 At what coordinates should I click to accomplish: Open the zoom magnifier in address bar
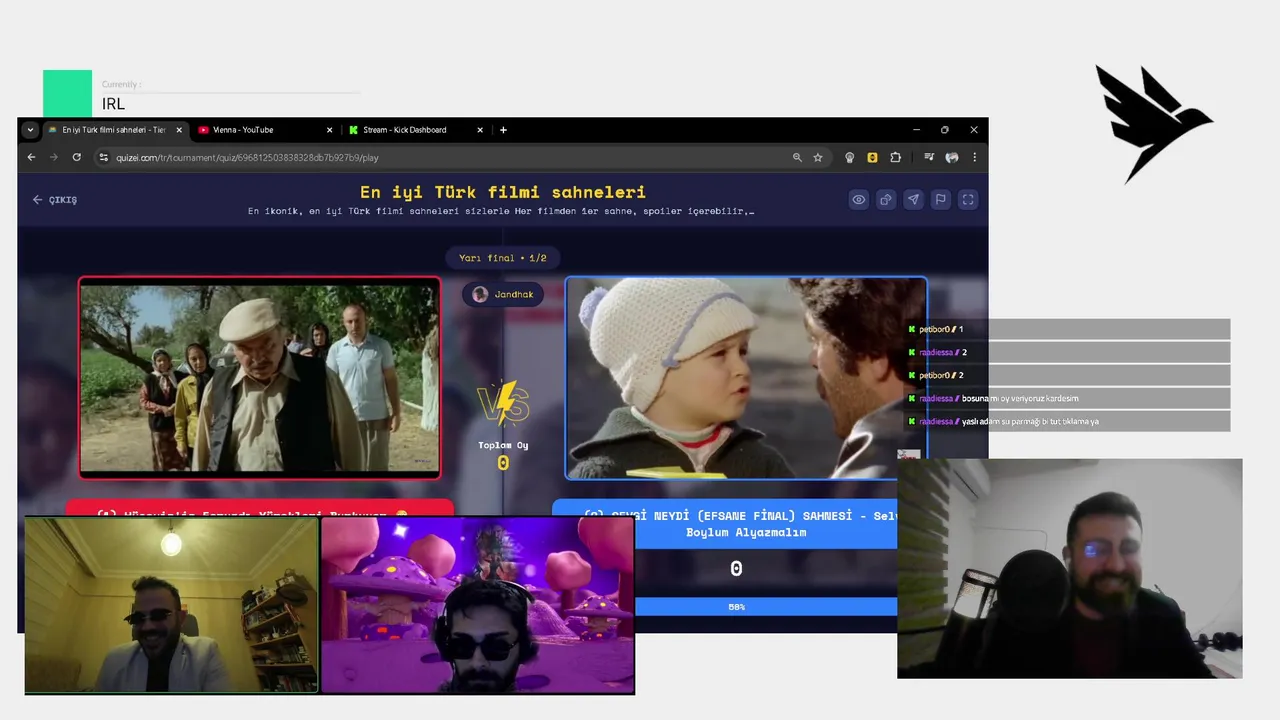pos(797,157)
